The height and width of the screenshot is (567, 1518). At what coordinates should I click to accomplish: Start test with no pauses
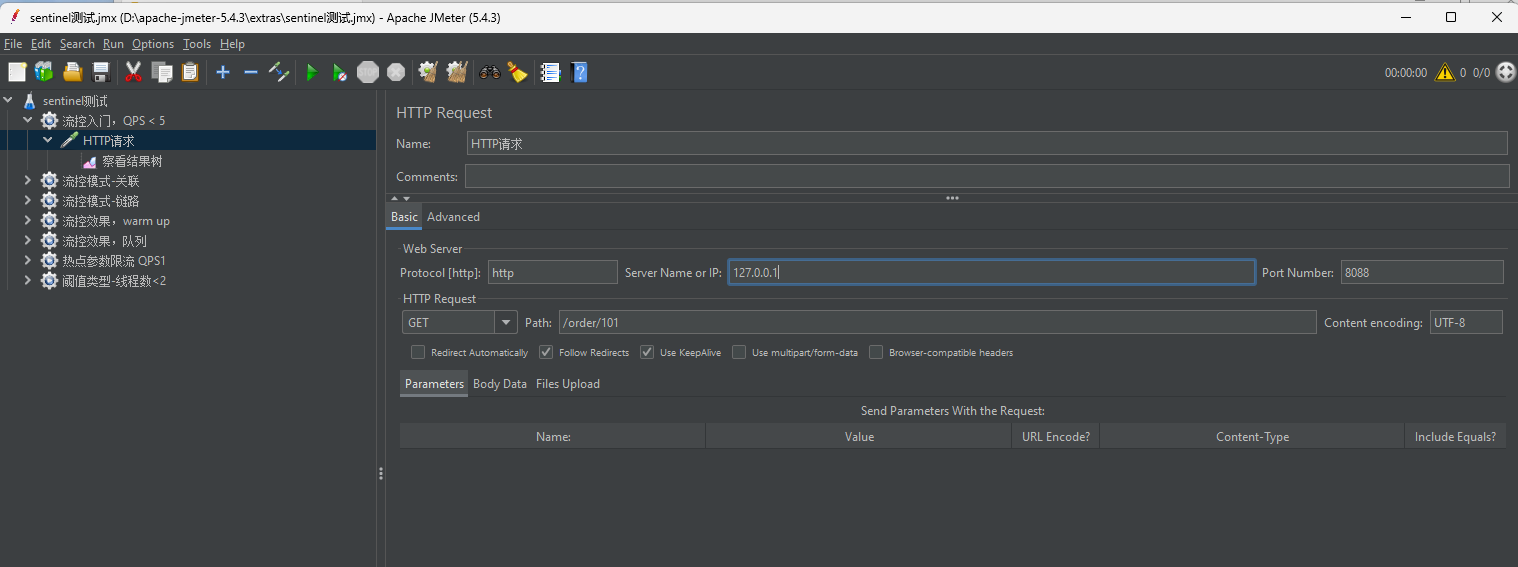click(340, 72)
